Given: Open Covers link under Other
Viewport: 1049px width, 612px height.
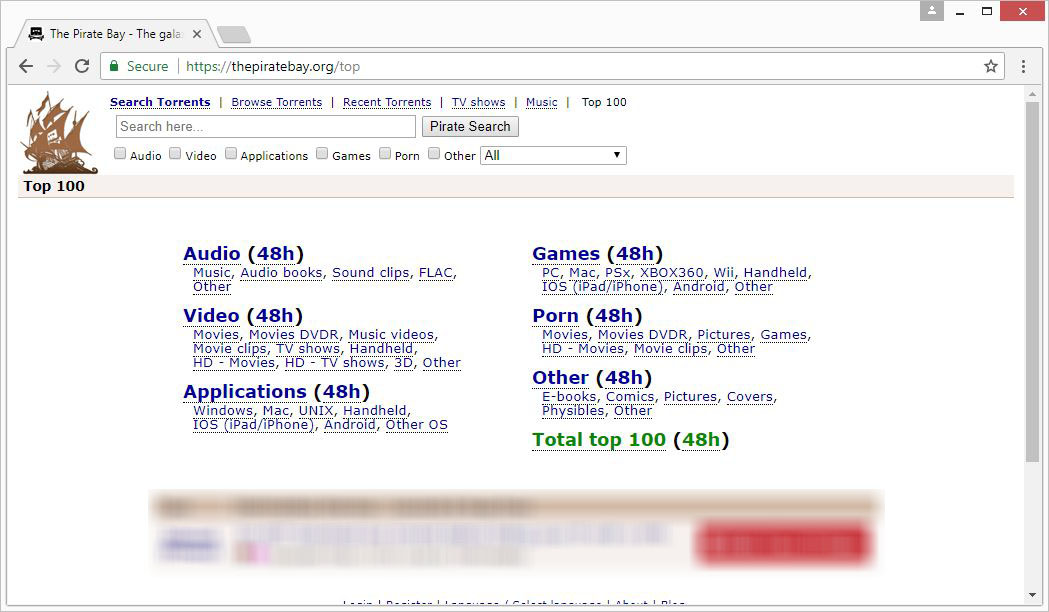Looking at the screenshot, I should tap(750, 397).
